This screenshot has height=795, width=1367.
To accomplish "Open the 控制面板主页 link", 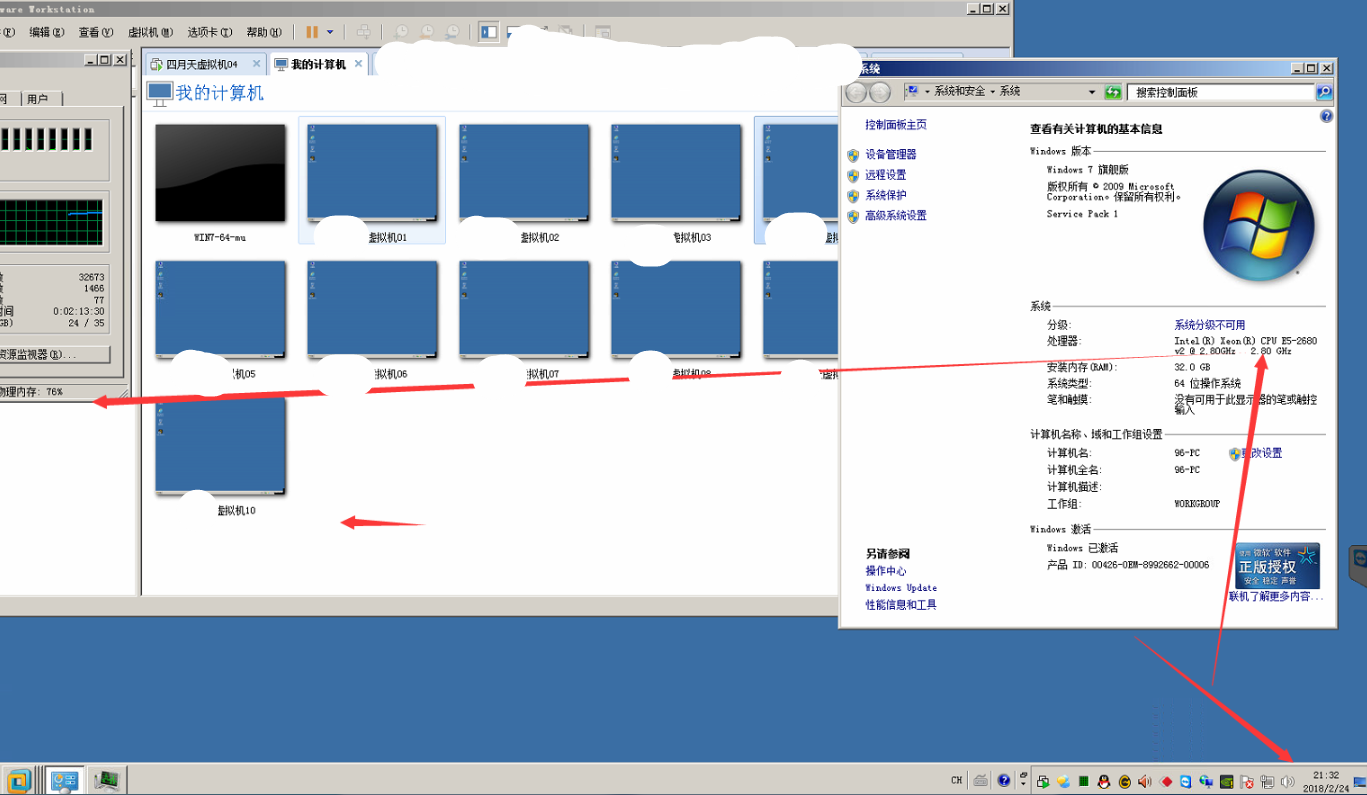I will click(x=895, y=125).
